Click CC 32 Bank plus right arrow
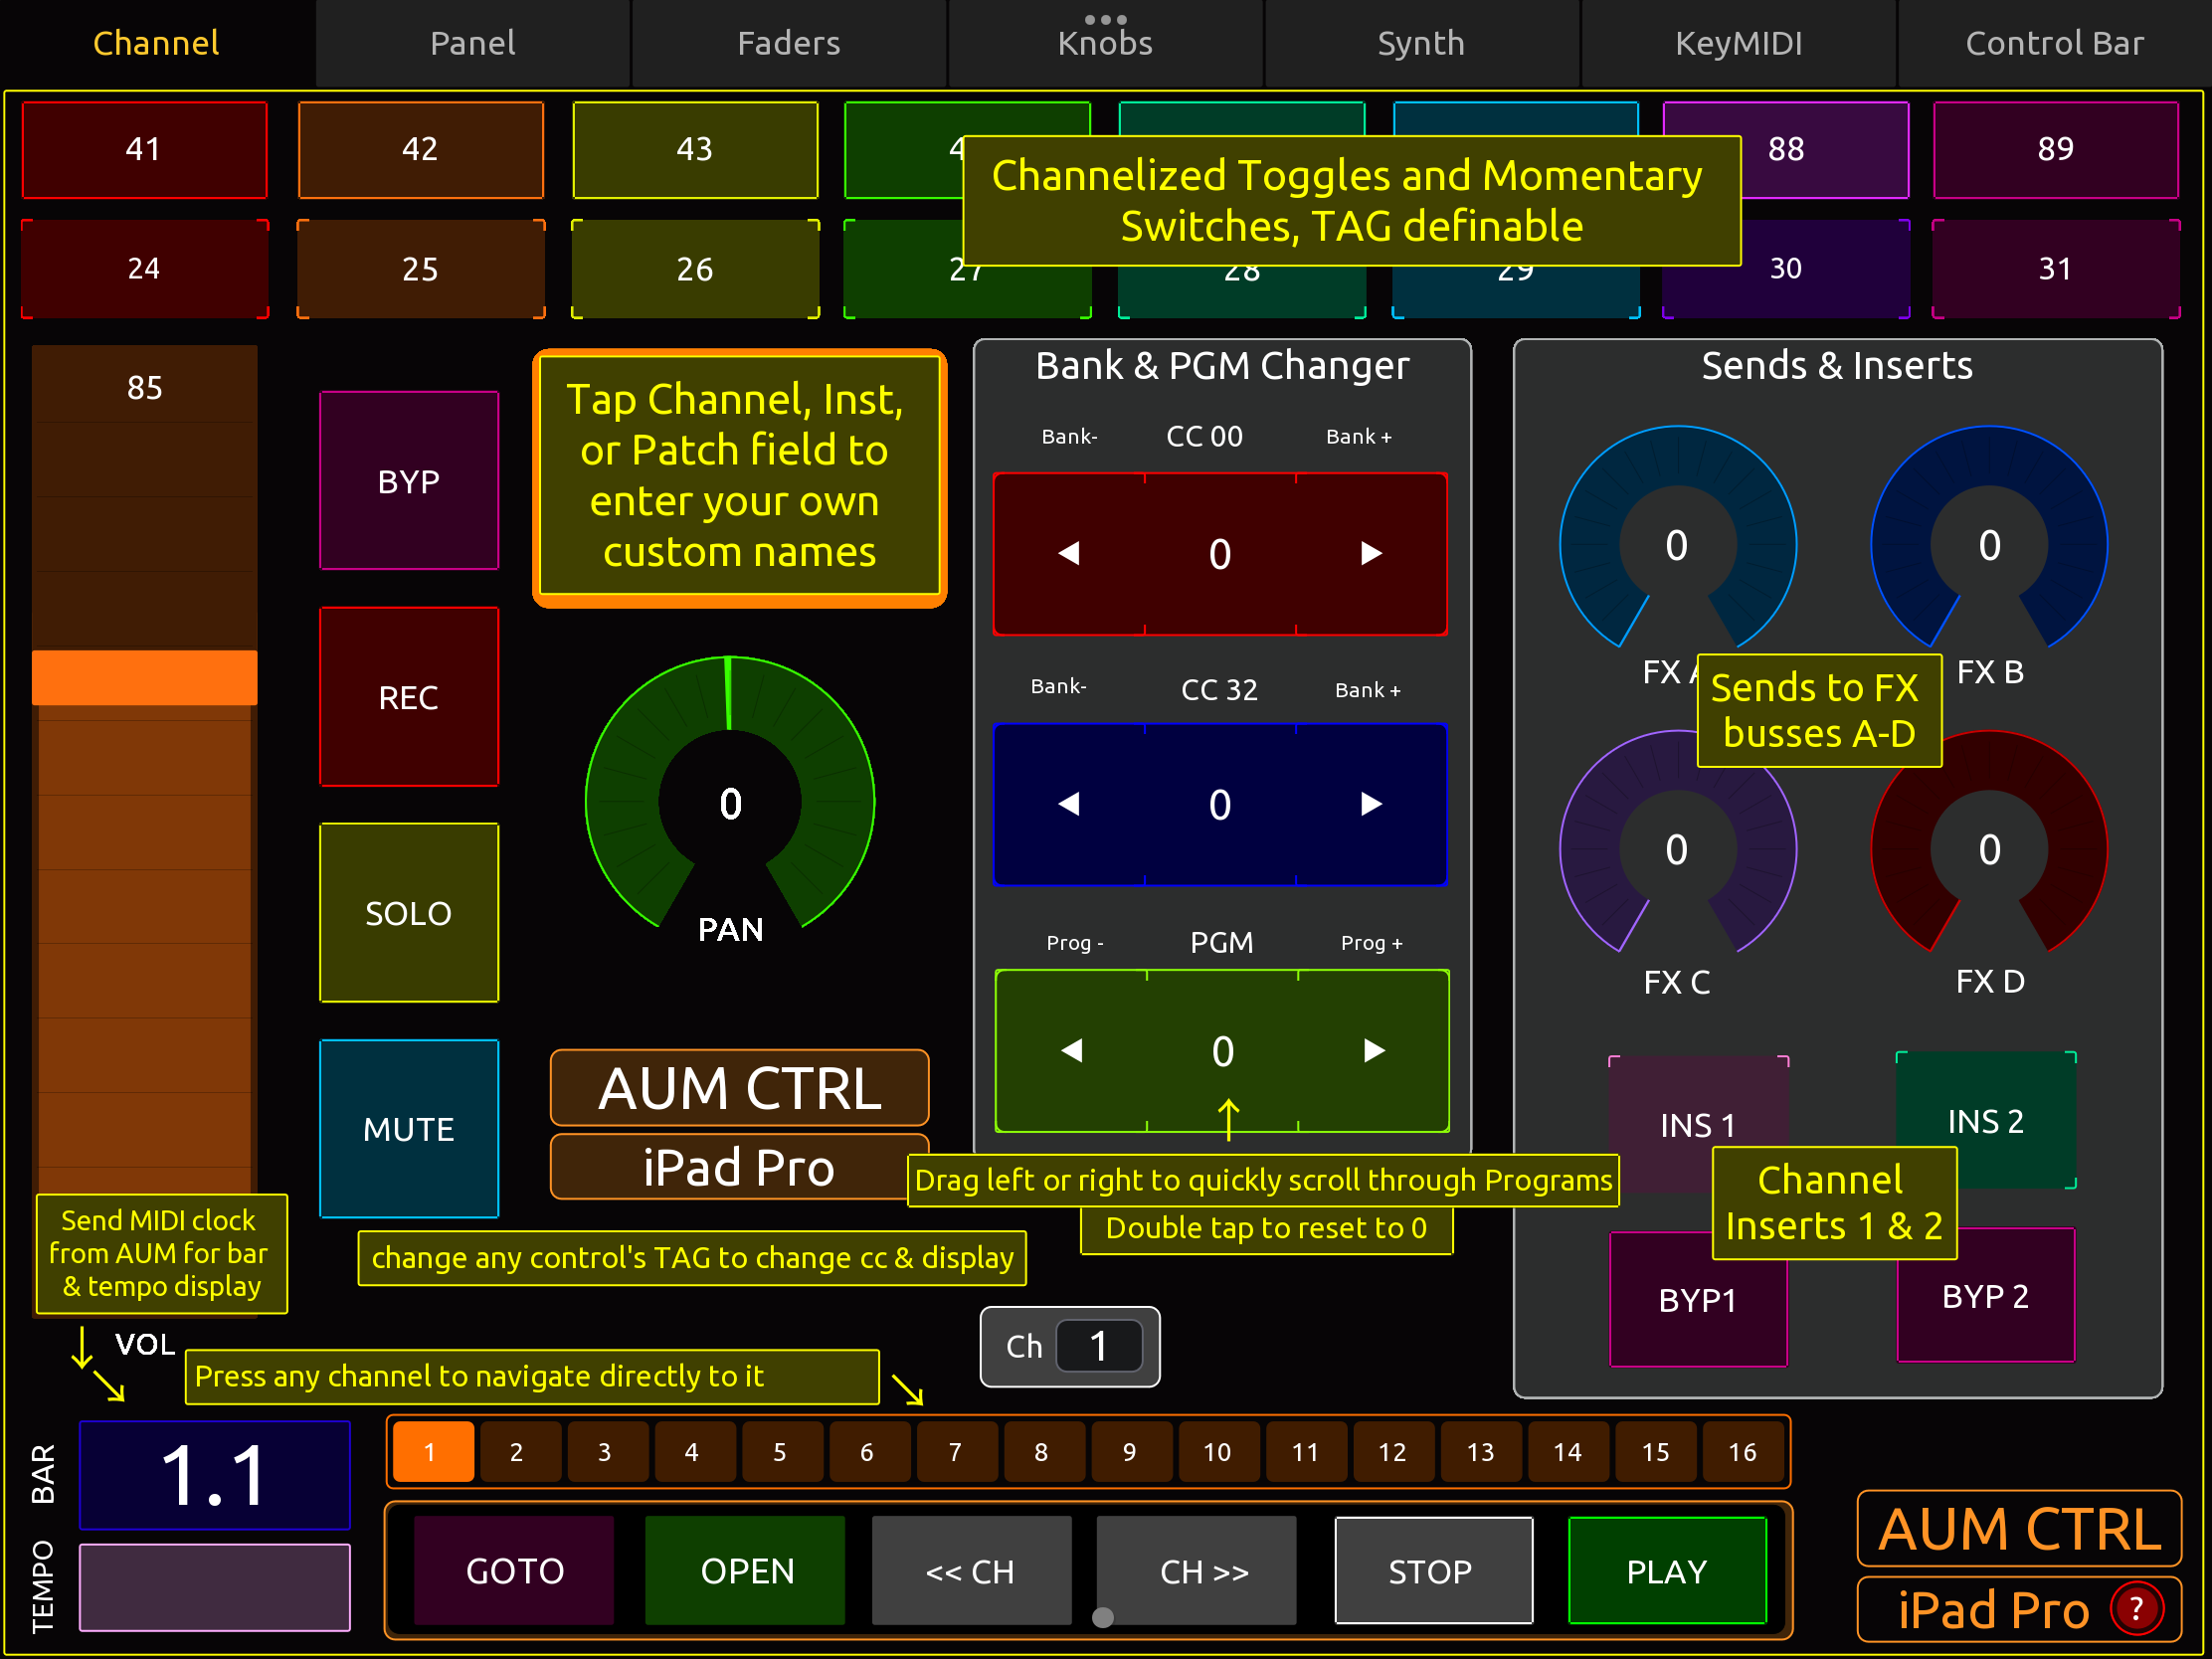 [1371, 804]
